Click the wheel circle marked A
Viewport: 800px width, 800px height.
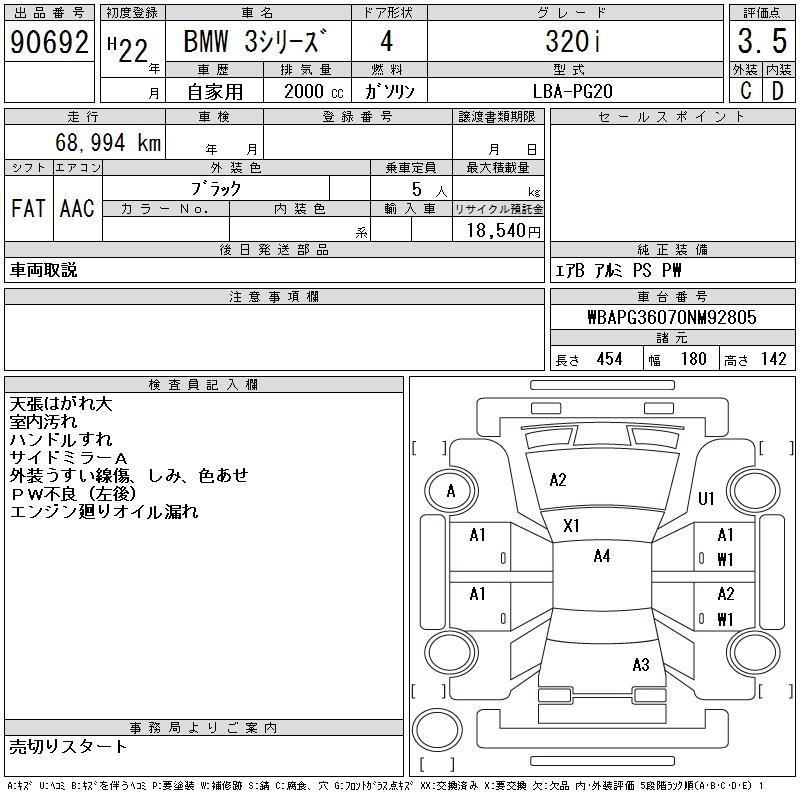451,492
